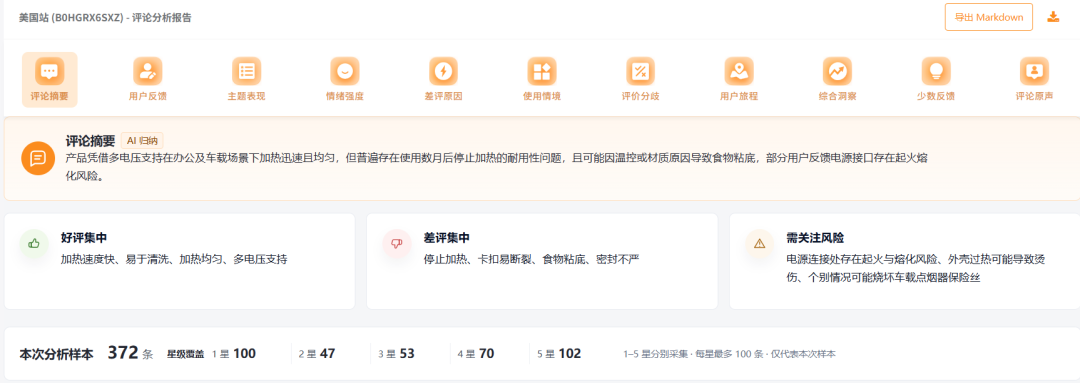This screenshot has height=383, width=1080.
Task: Click the note 1–5 星分别采集
Action: 729,354
